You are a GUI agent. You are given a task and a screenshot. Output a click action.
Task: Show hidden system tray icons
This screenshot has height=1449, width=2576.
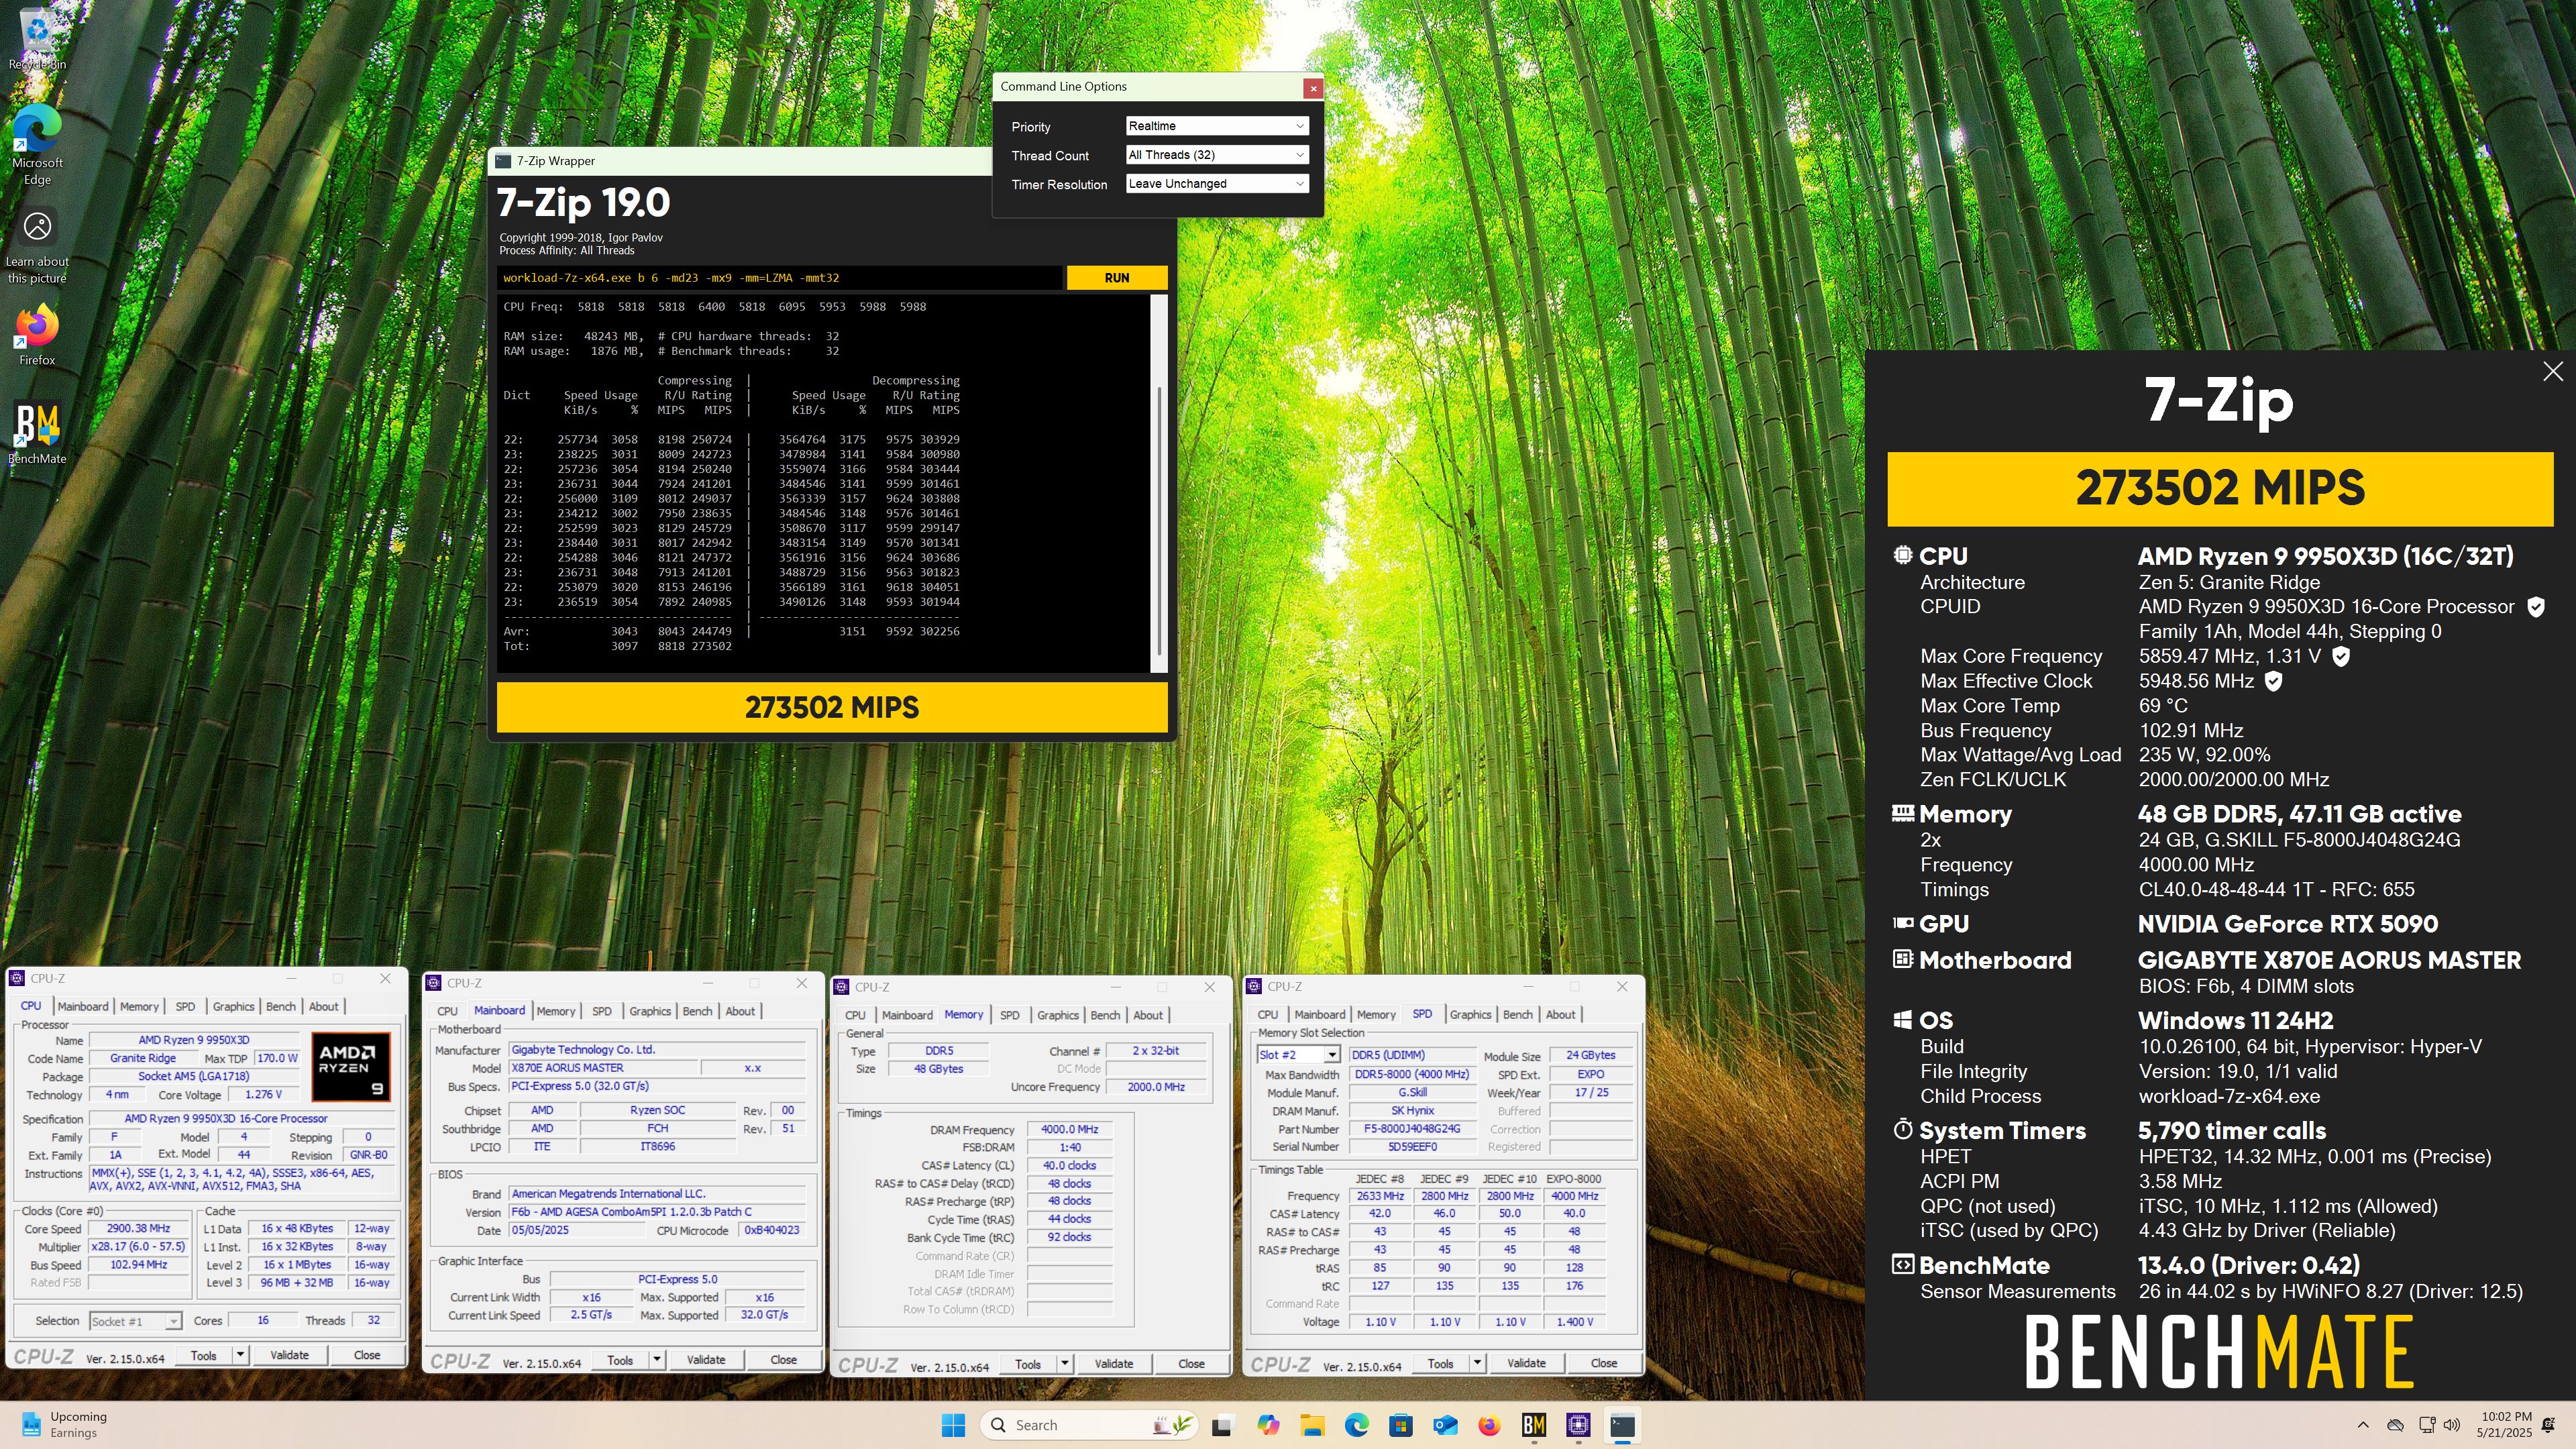2363,1425
